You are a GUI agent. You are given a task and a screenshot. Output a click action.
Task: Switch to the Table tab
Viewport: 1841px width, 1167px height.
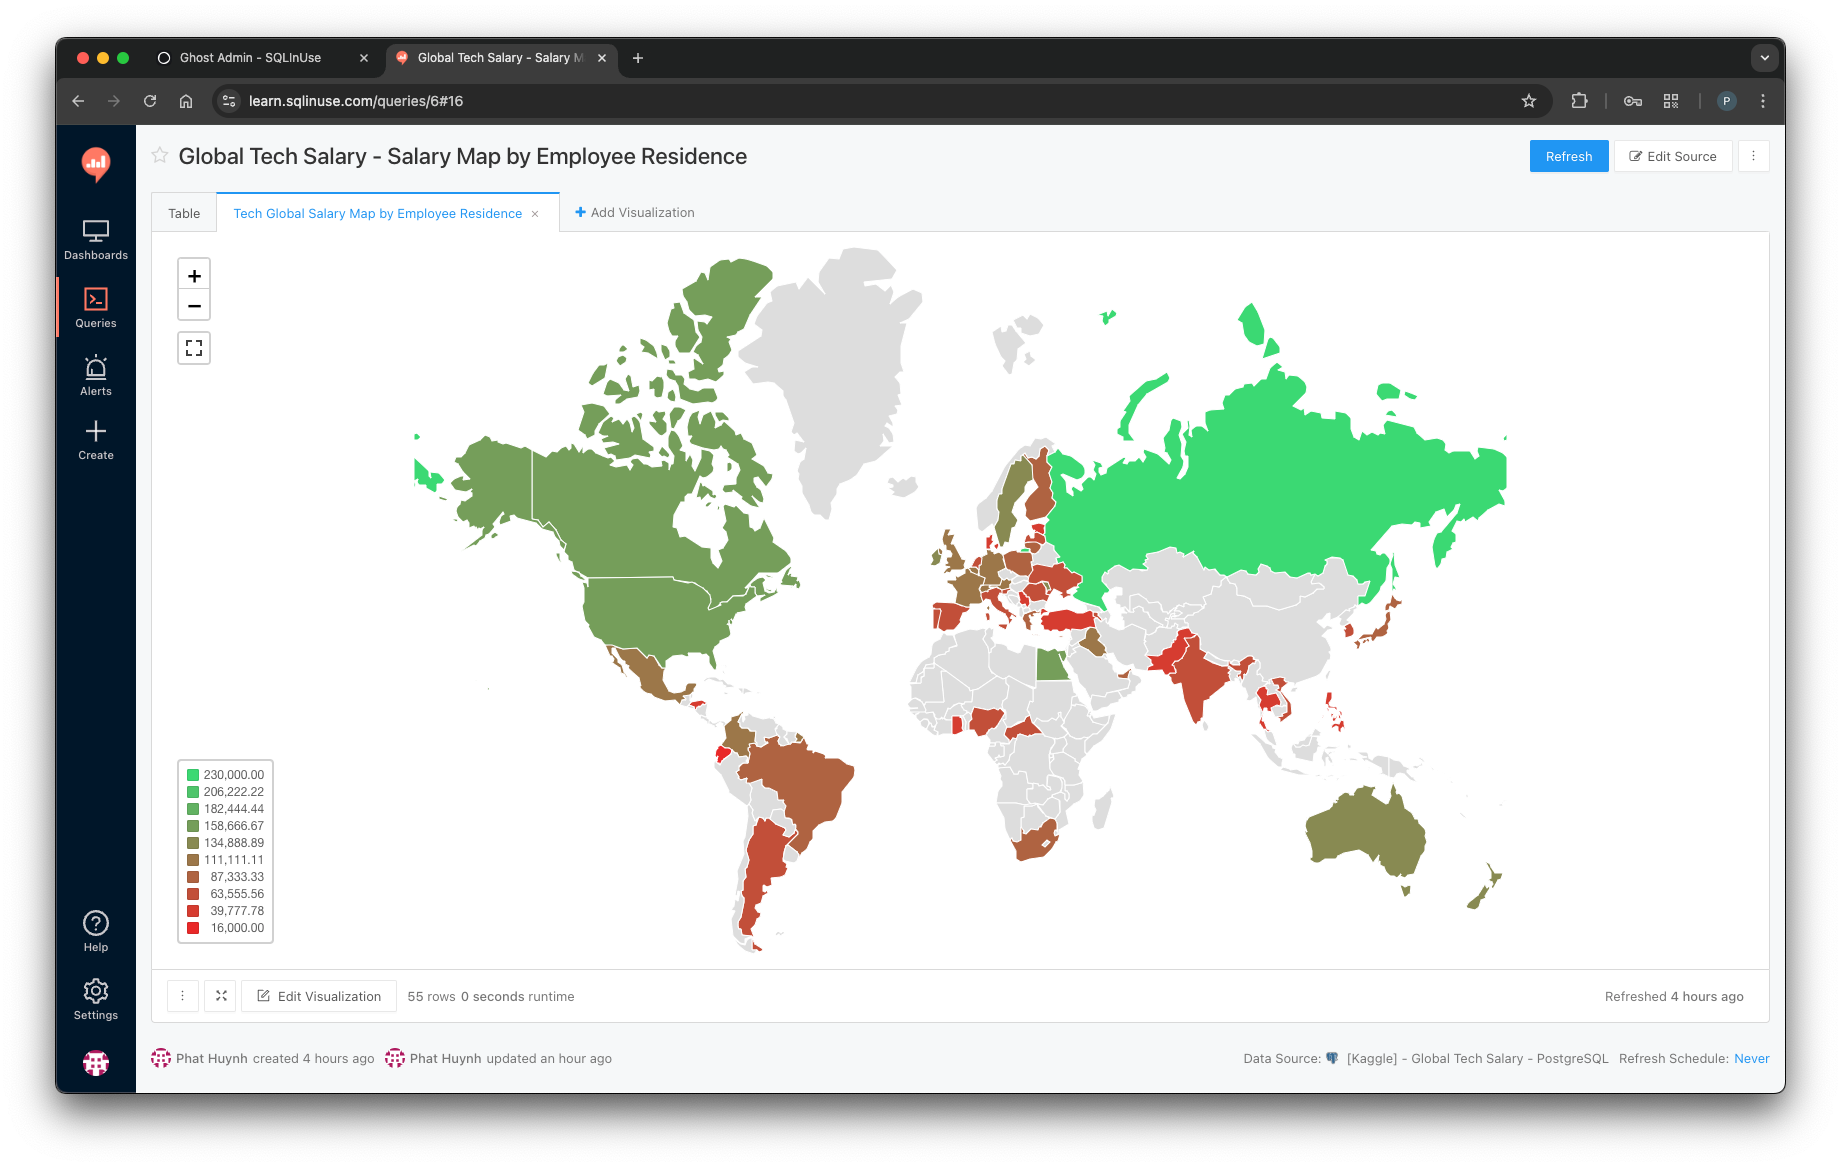point(184,213)
